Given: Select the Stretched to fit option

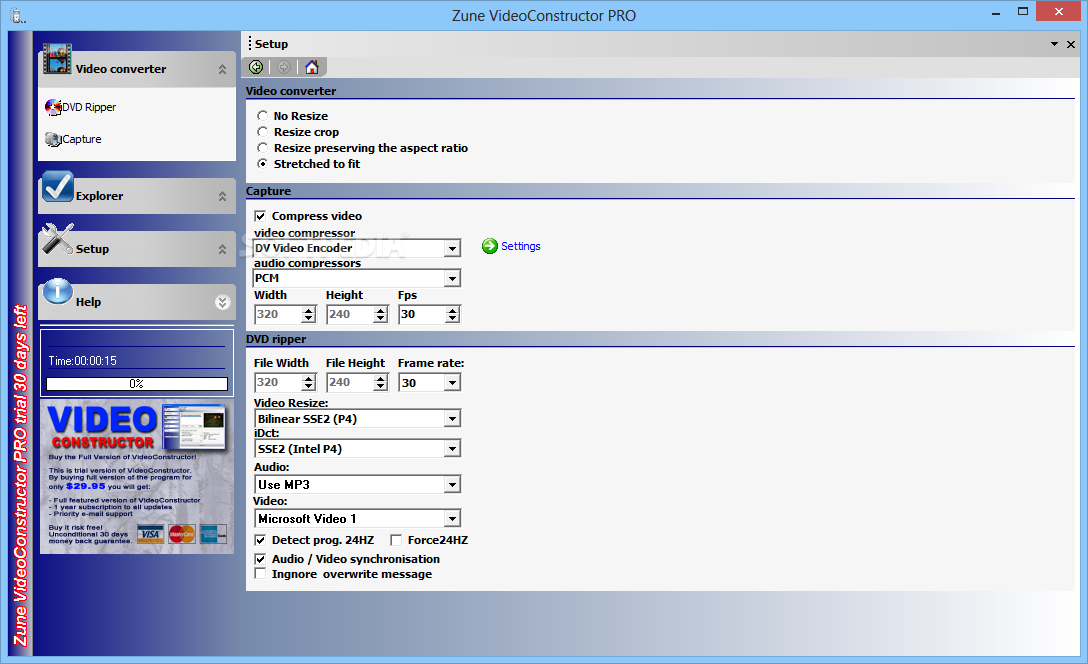Looking at the screenshot, I should point(262,164).
